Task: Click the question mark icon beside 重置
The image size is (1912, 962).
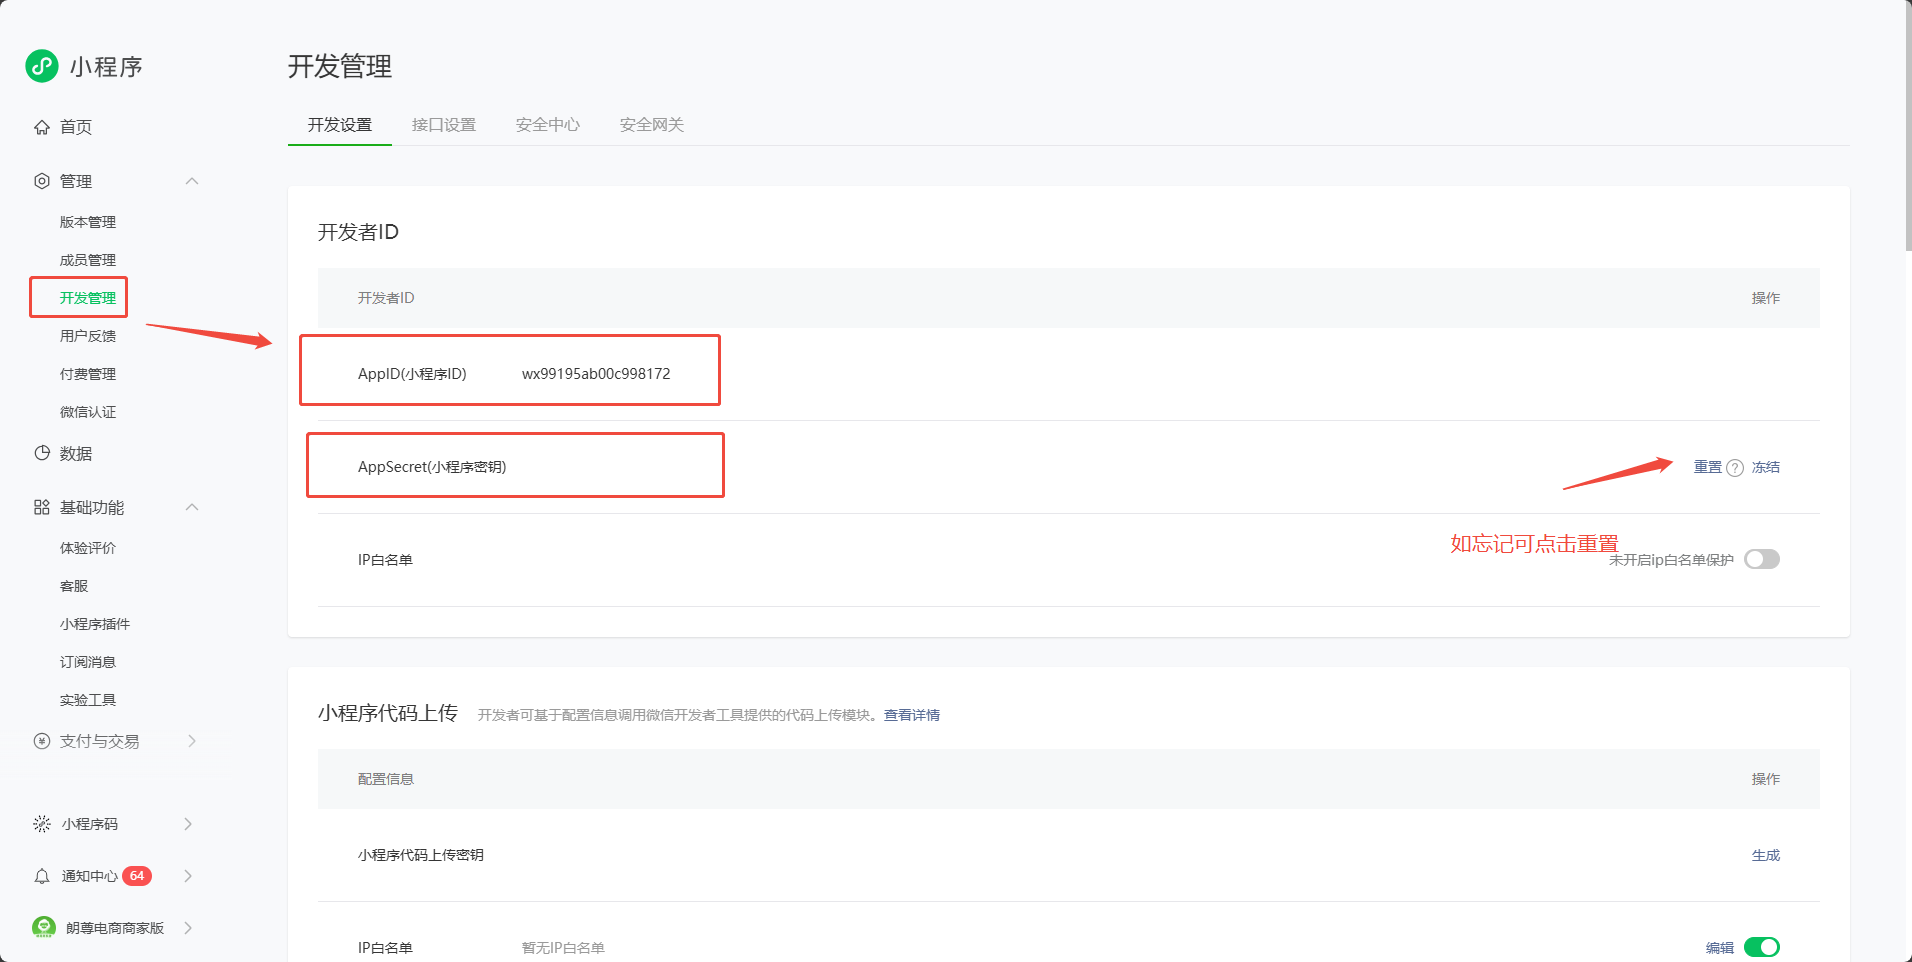Action: [x=1735, y=468]
